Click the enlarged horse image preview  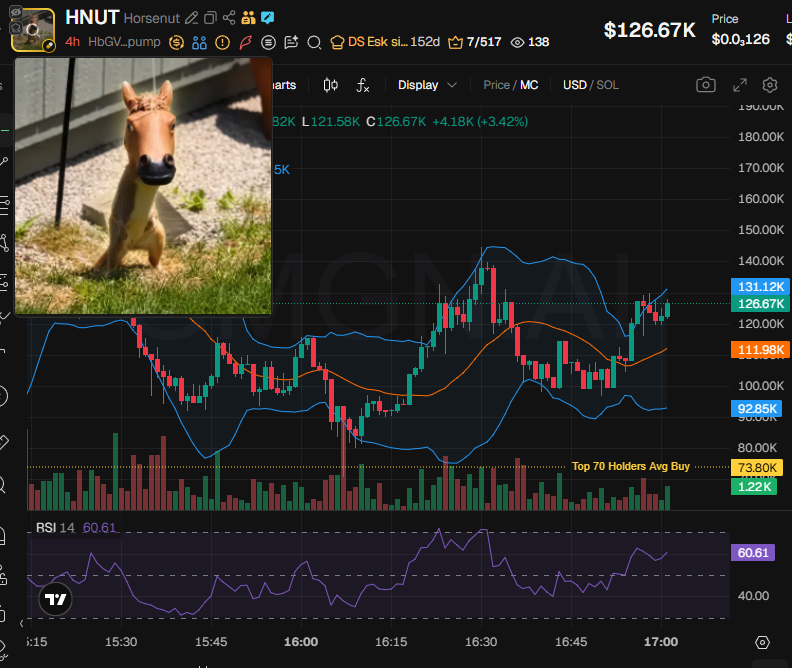tap(143, 186)
